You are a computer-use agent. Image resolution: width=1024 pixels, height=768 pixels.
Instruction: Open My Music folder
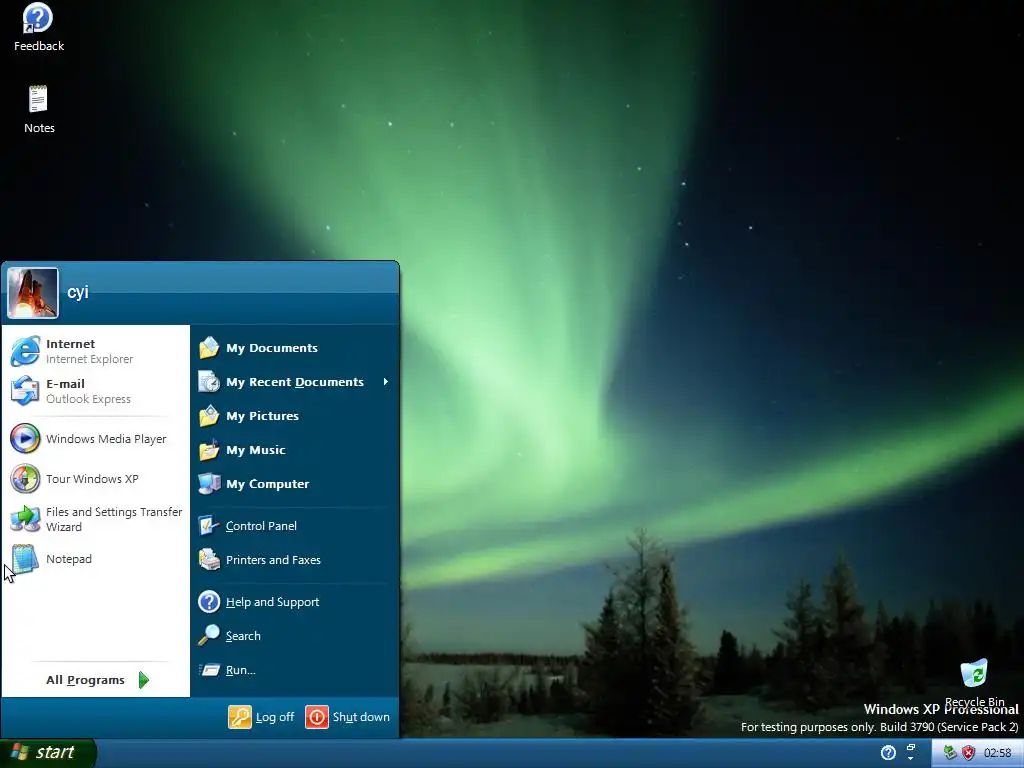click(x=294, y=450)
